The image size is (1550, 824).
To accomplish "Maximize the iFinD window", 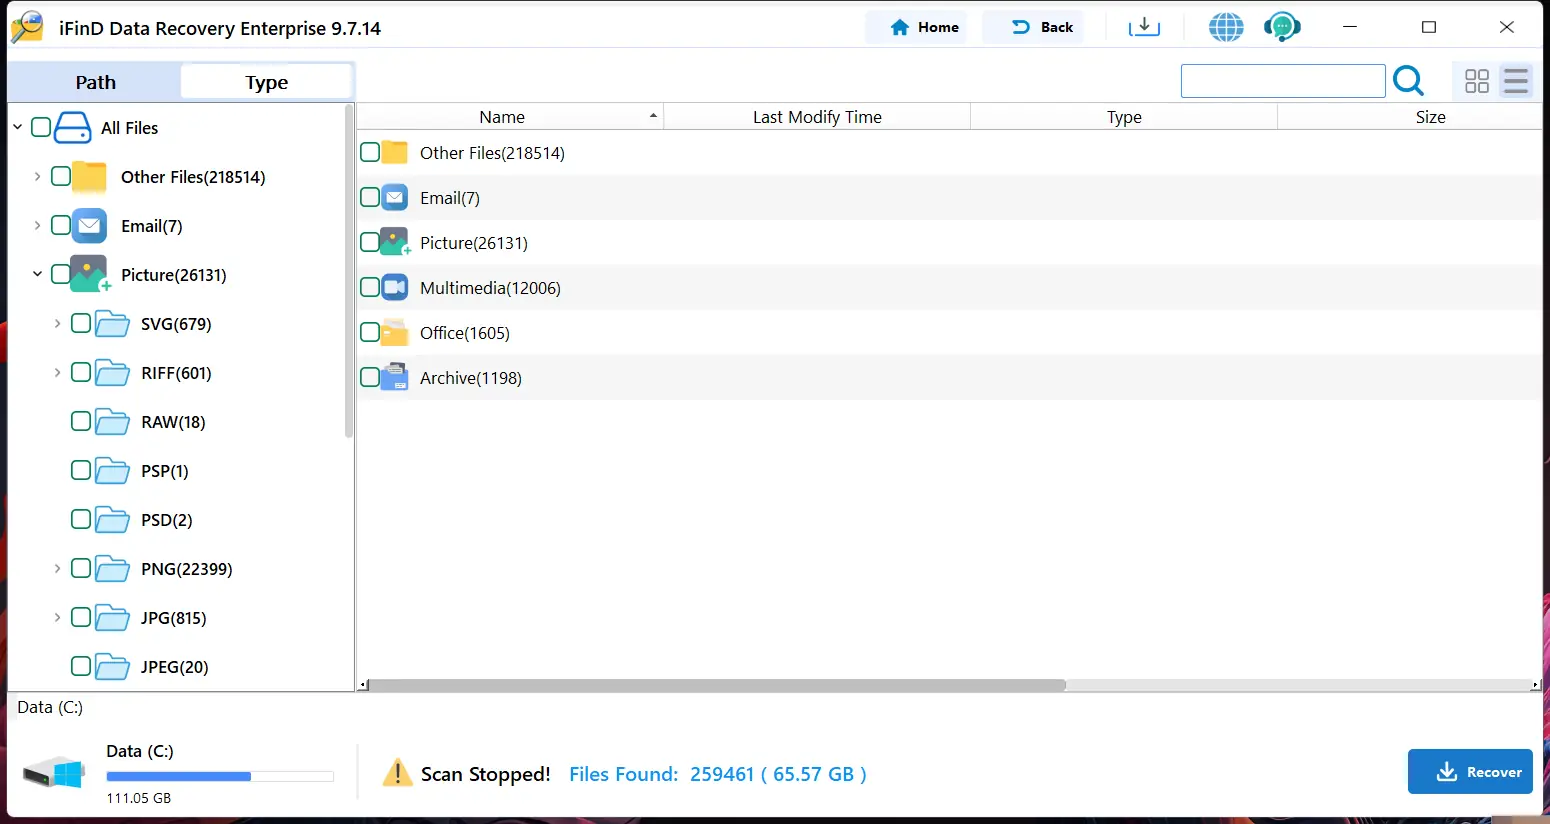I will pyautogui.click(x=1429, y=27).
